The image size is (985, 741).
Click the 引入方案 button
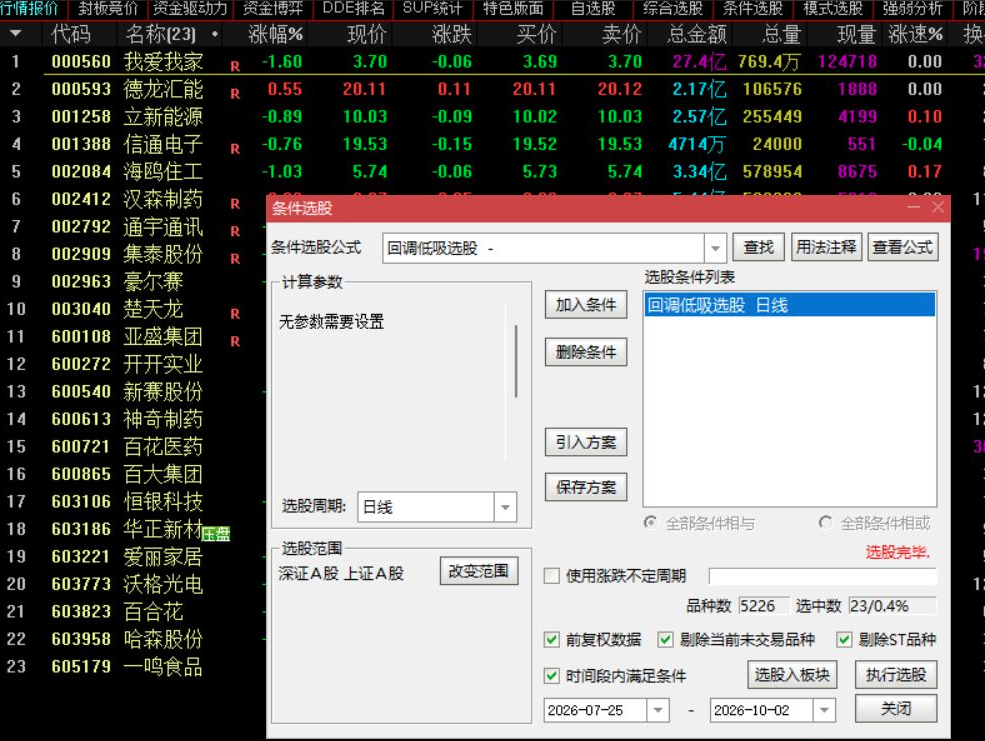[586, 442]
